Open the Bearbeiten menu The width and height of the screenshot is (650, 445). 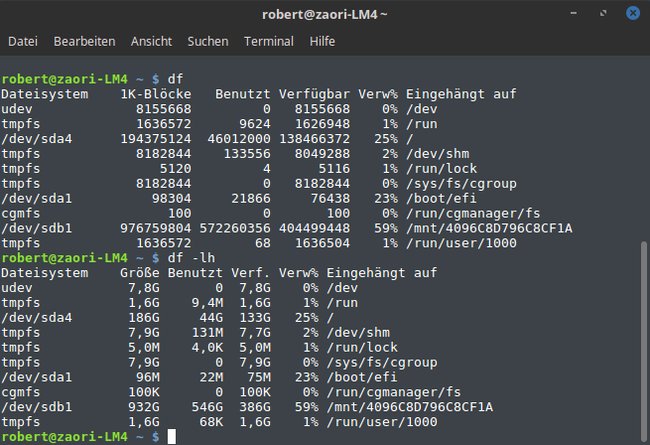85,41
